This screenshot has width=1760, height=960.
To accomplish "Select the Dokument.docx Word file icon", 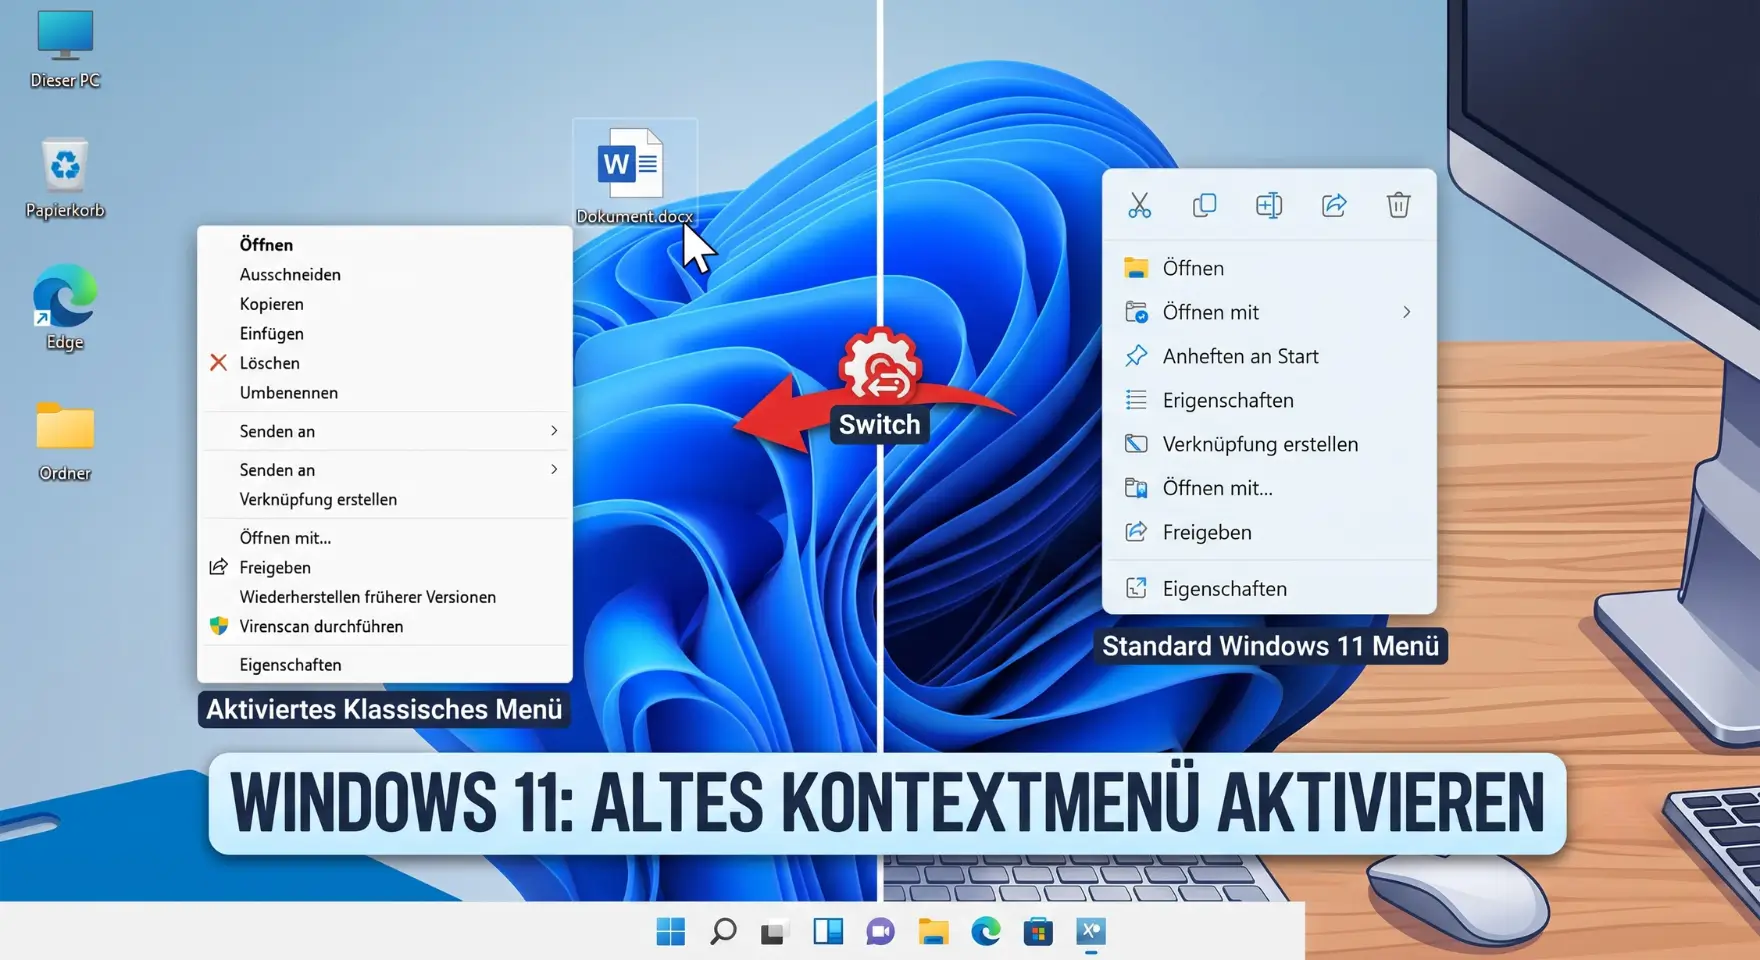I will (x=634, y=175).
